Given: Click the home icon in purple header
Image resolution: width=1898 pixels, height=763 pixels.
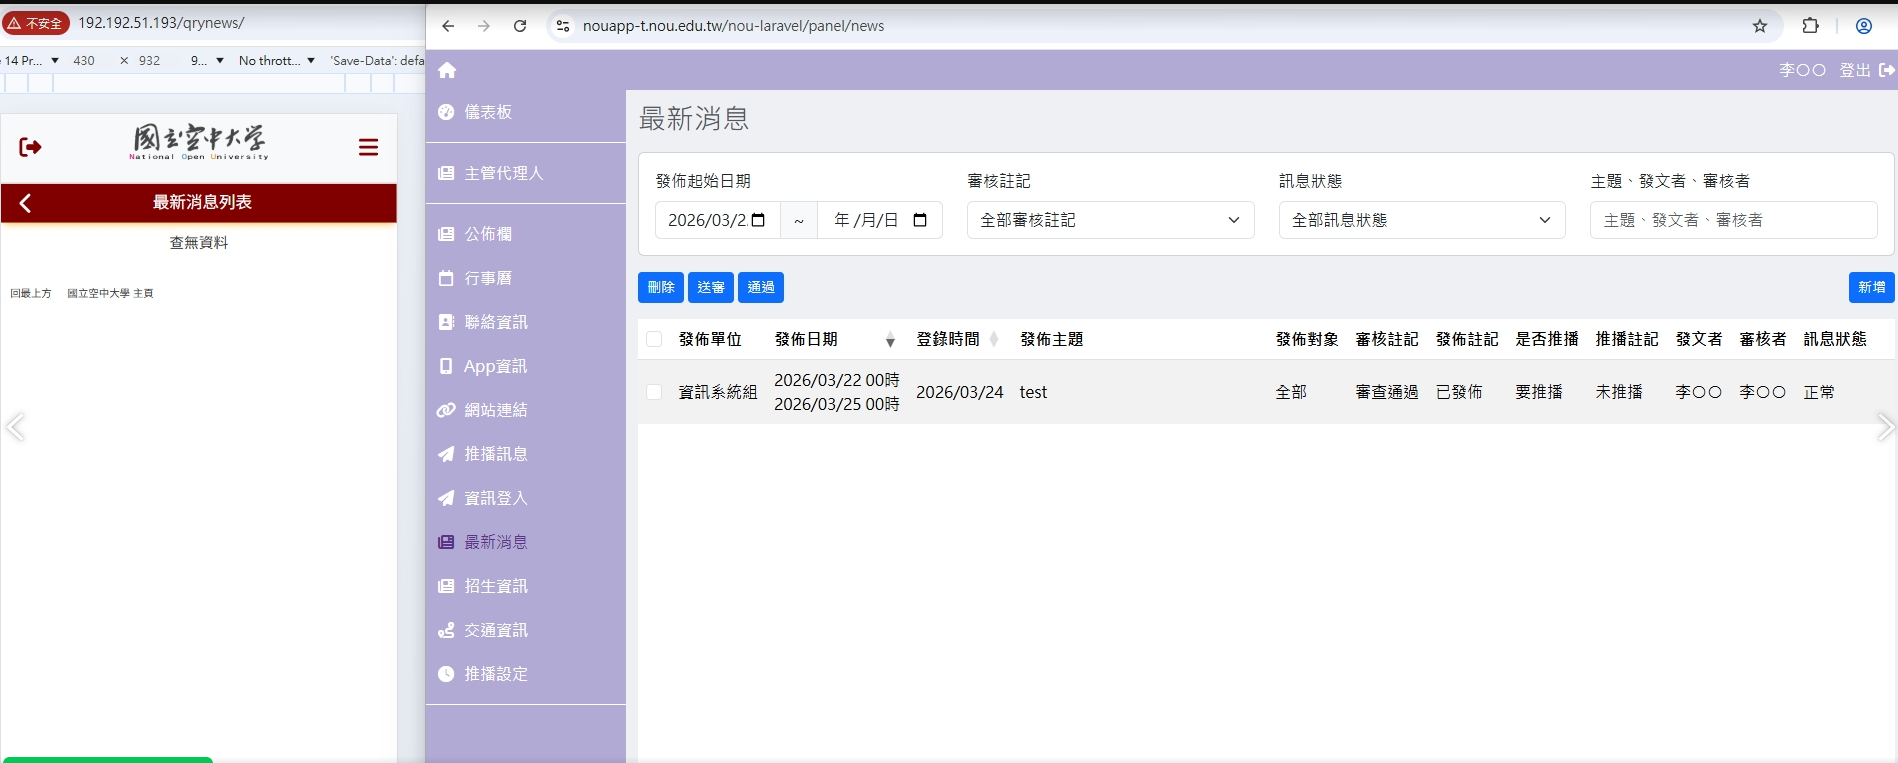Looking at the screenshot, I should [x=447, y=70].
